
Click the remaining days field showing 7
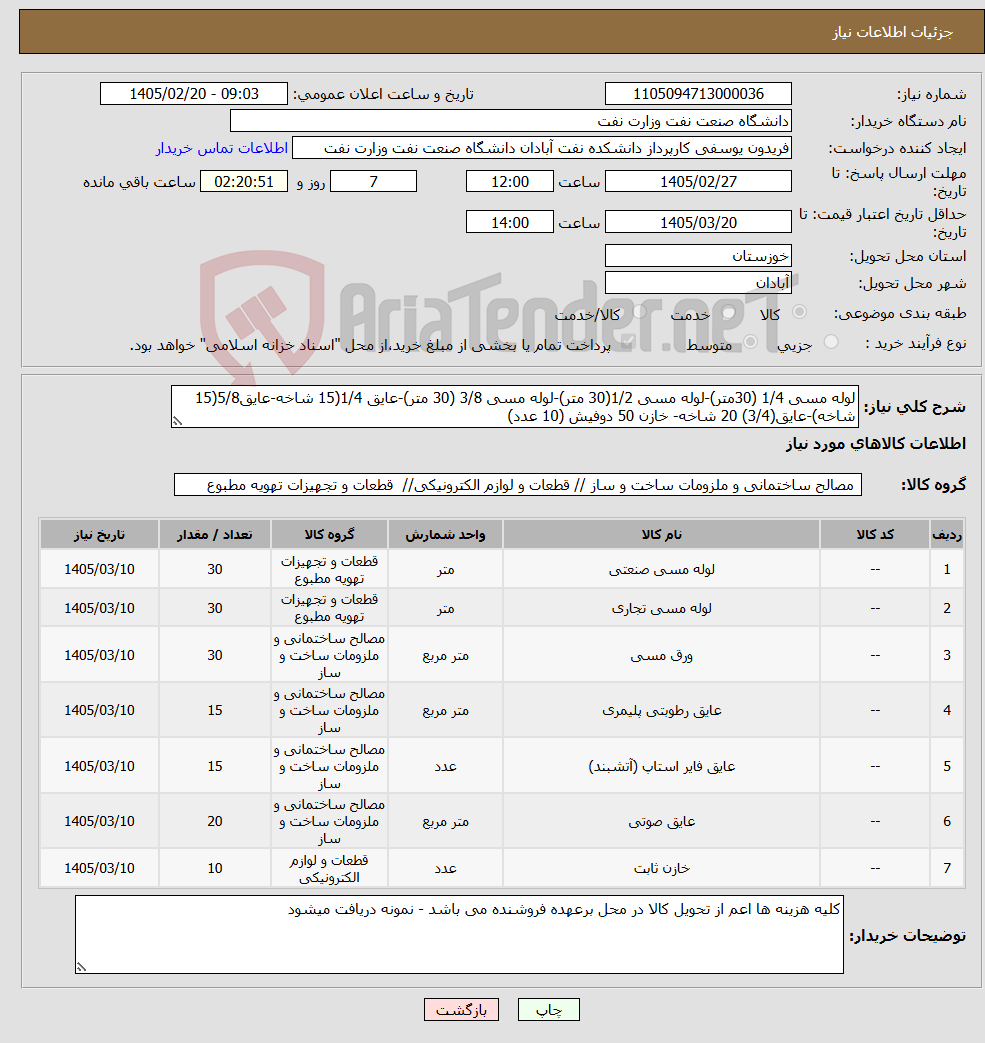tap(374, 182)
